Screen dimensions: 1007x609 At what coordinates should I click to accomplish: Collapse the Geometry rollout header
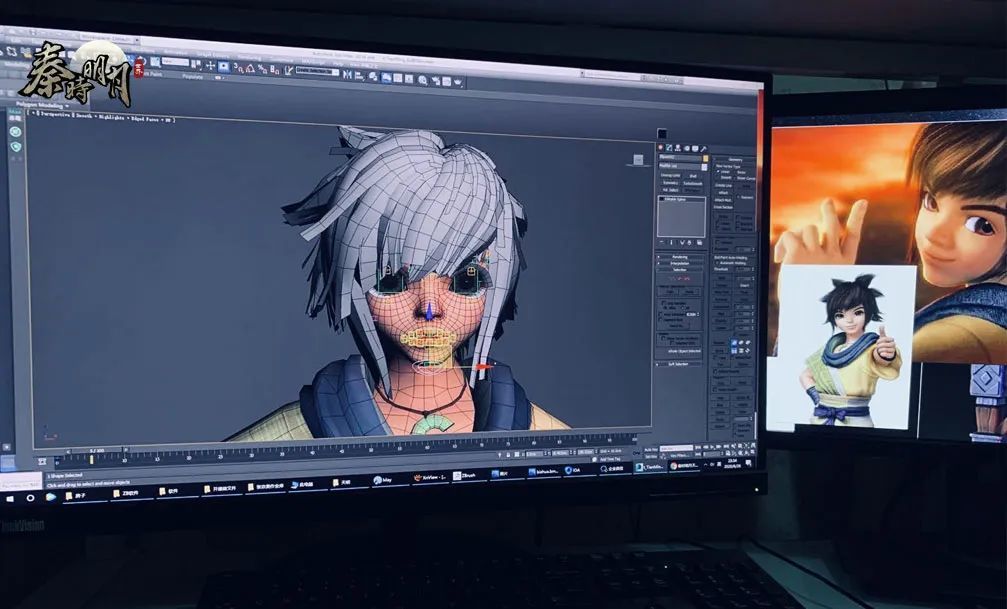(735, 159)
